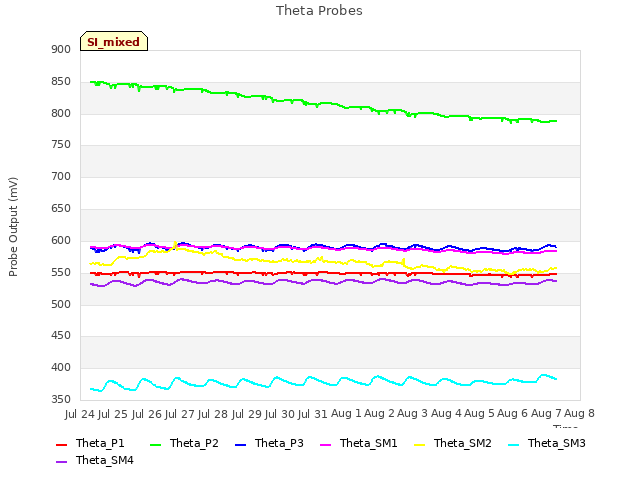Click the blue Theta_P3 legend swatch
Viewport: 640px width, 480px height.
pyautogui.click(x=241, y=444)
